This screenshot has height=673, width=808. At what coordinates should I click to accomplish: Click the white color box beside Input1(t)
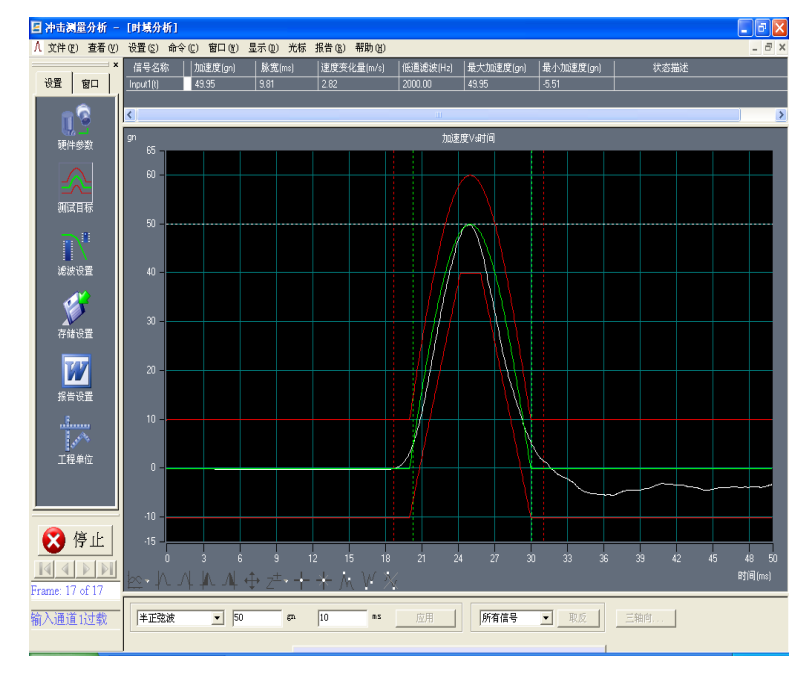pos(186,85)
